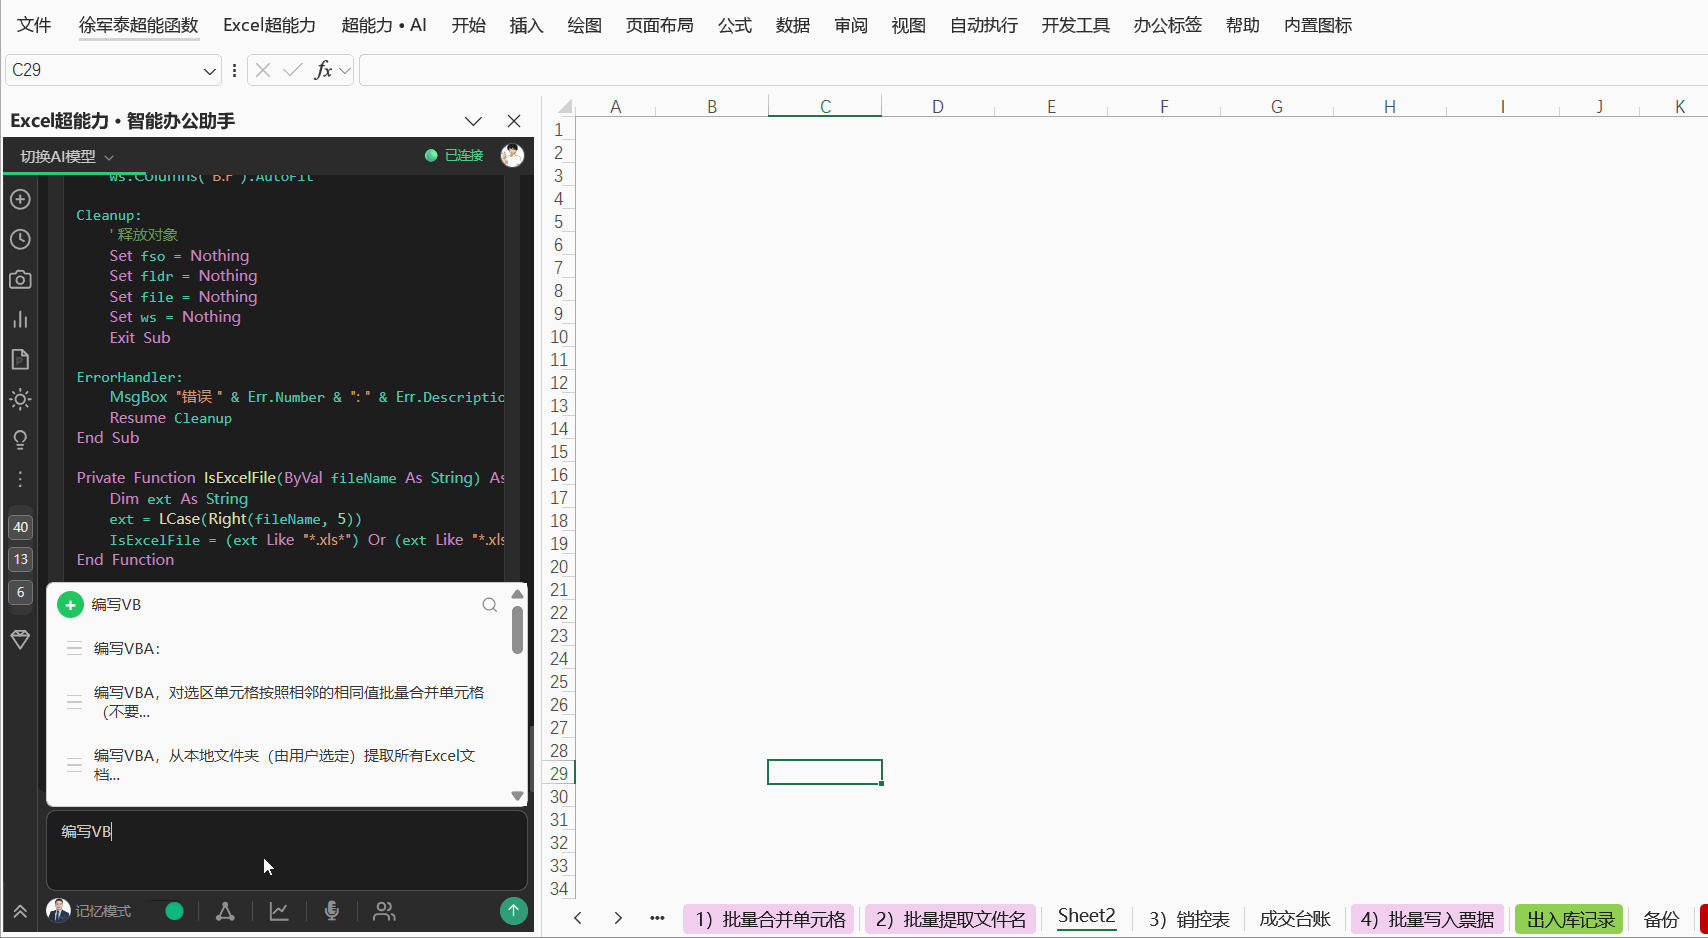Toggle the 记忆模式 green switch

[x=174, y=911]
